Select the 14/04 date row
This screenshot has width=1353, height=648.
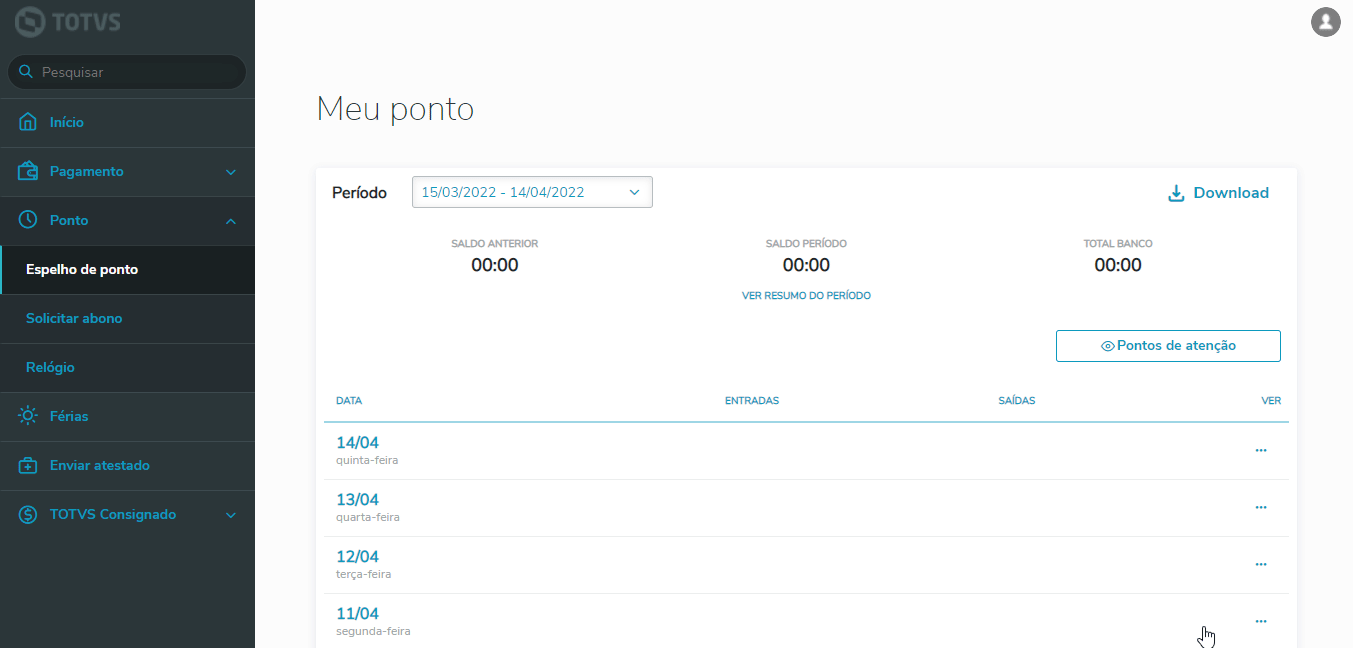click(x=806, y=451)
